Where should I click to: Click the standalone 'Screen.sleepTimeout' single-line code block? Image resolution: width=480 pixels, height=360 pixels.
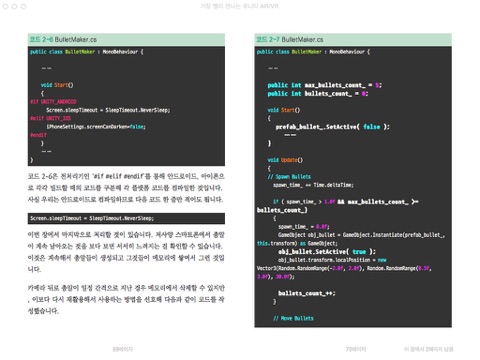126,218
